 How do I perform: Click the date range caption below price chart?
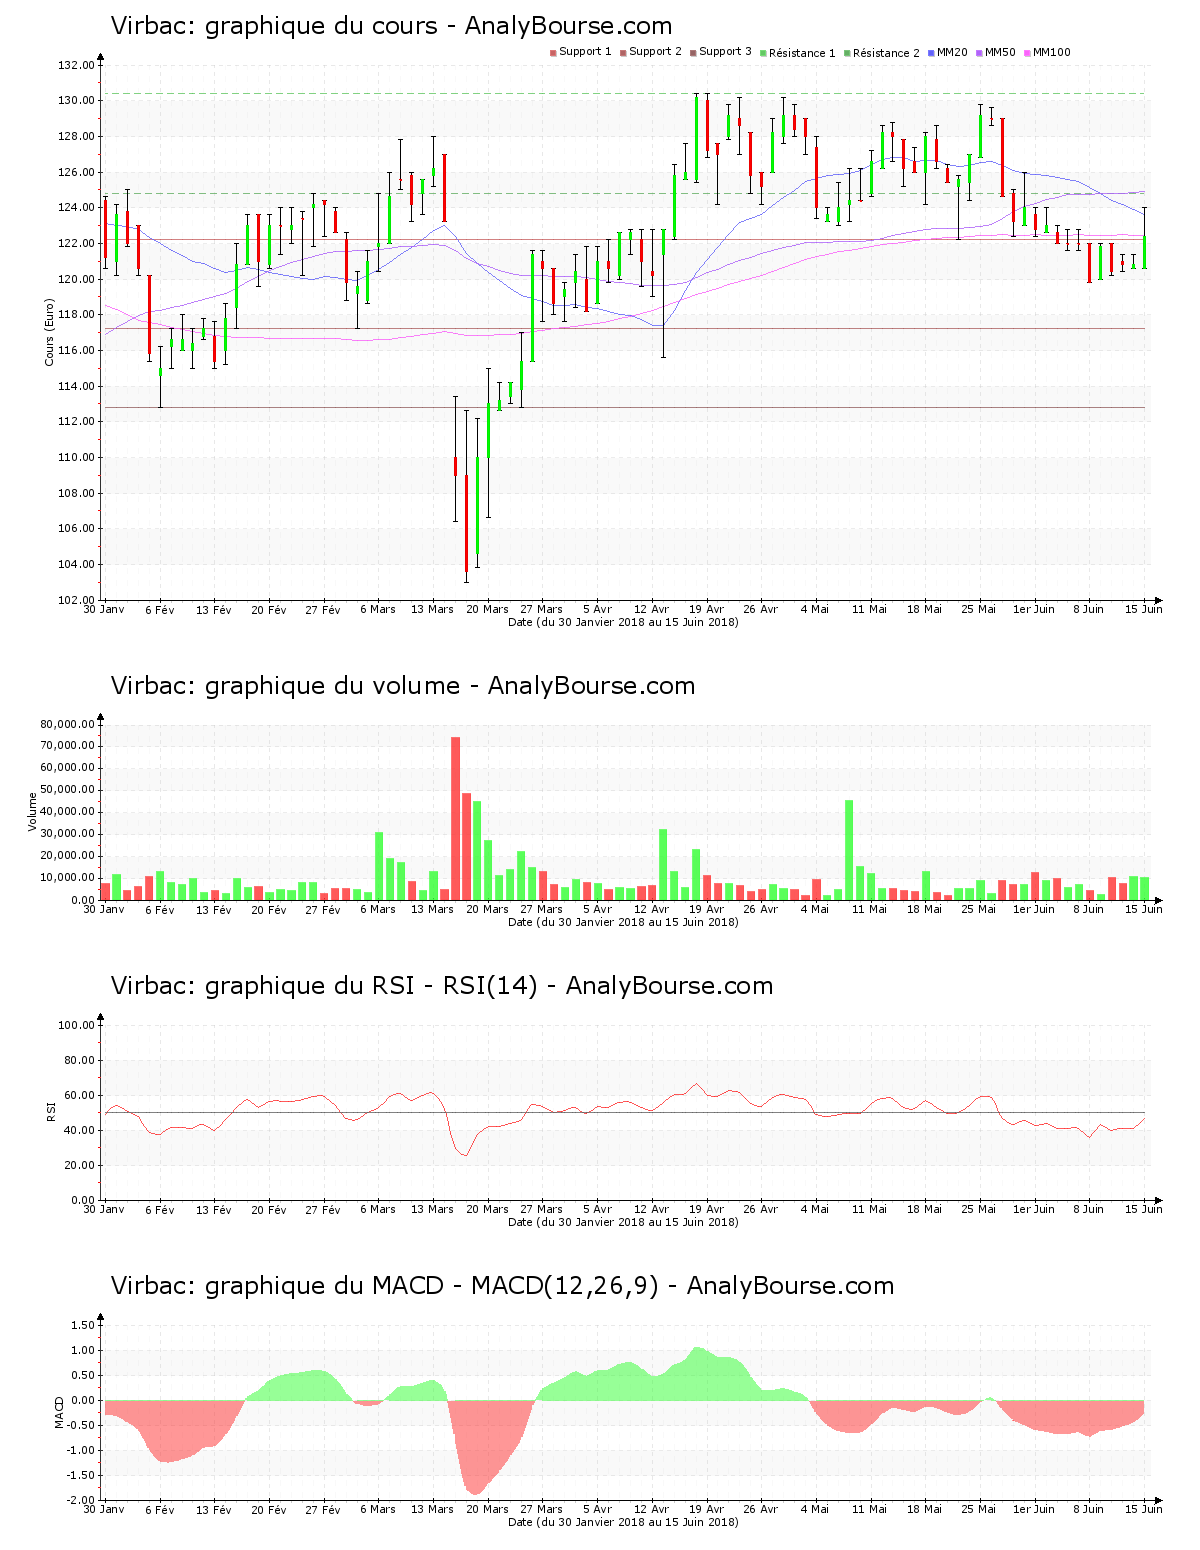pyautogui.click(x=623, y=622)
